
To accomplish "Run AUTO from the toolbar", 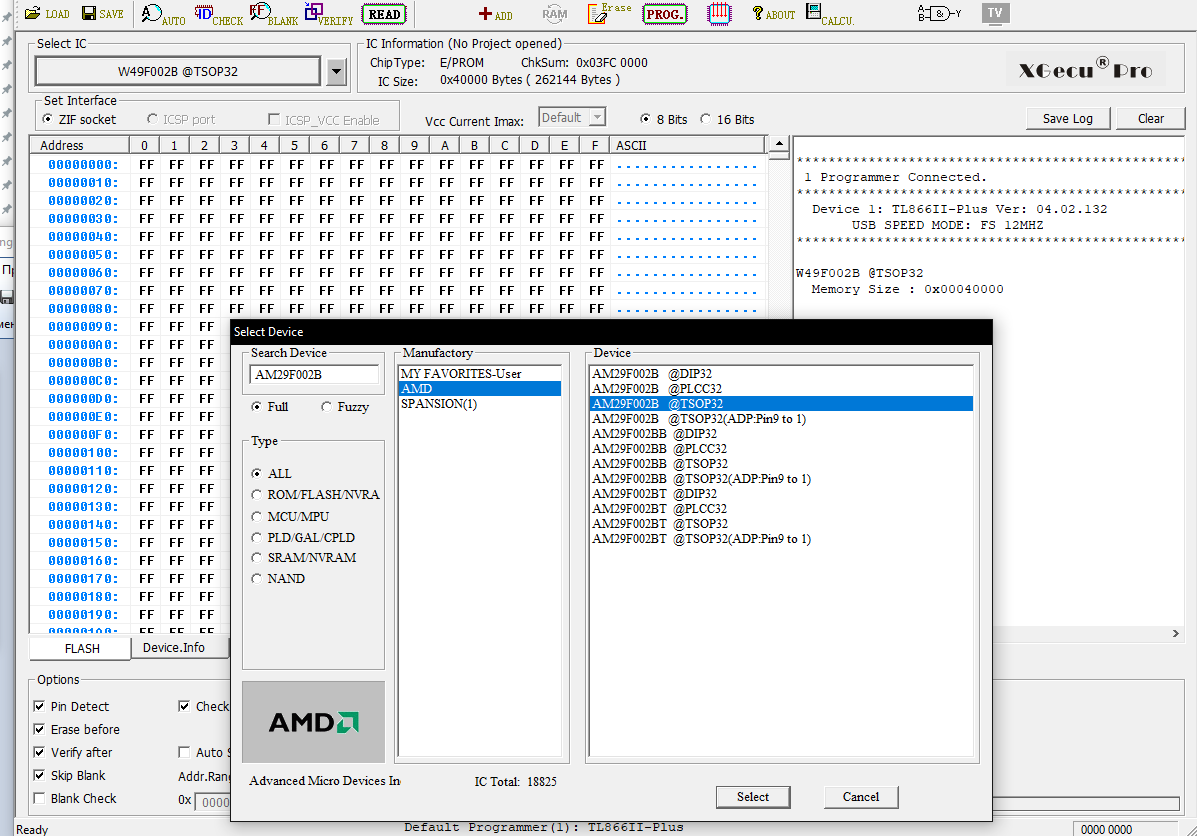I will click(163, 15).
